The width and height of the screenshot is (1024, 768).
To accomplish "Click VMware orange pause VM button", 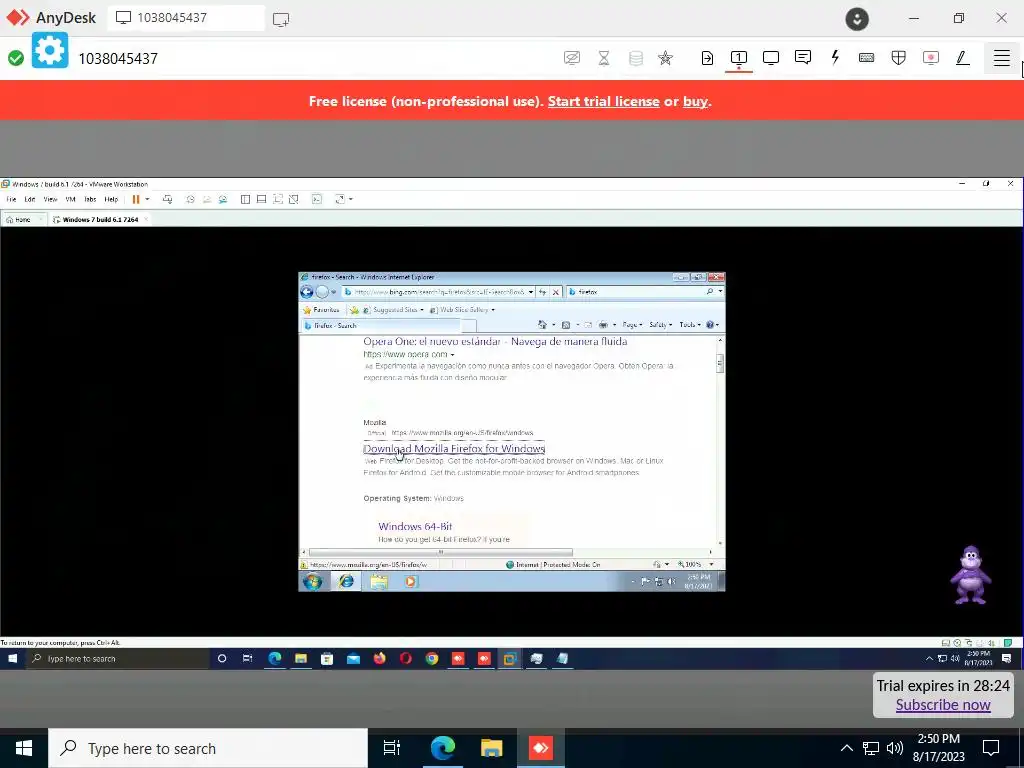I will click(136, 199).
